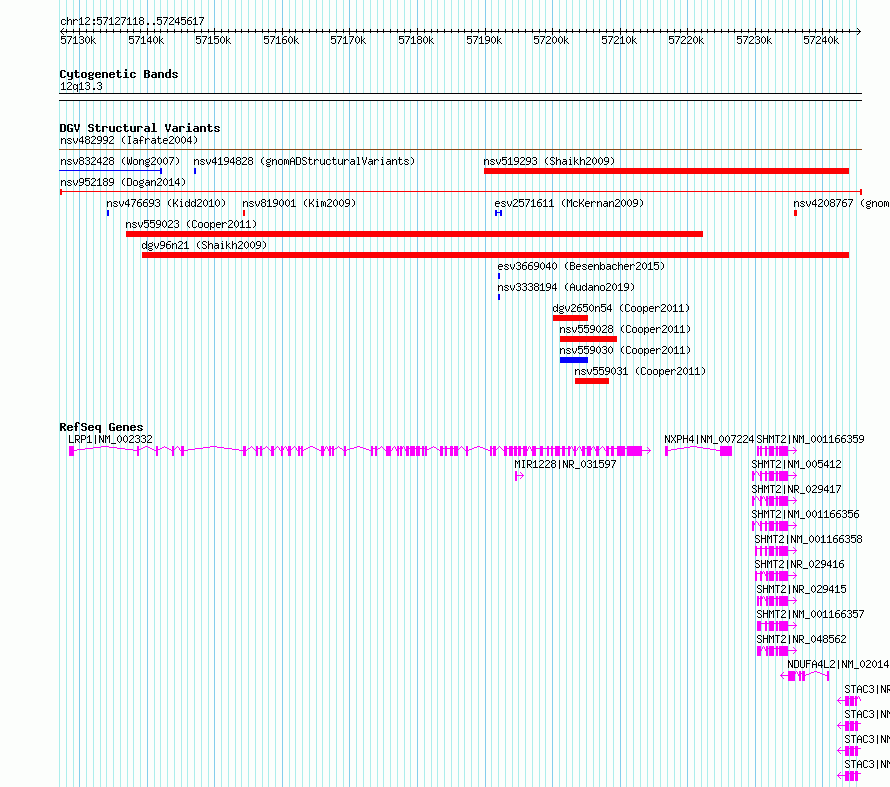This screenshot has width=890, height=787.
Task: Click the nsv4208767 small red marker
Action: coord(795,213)
